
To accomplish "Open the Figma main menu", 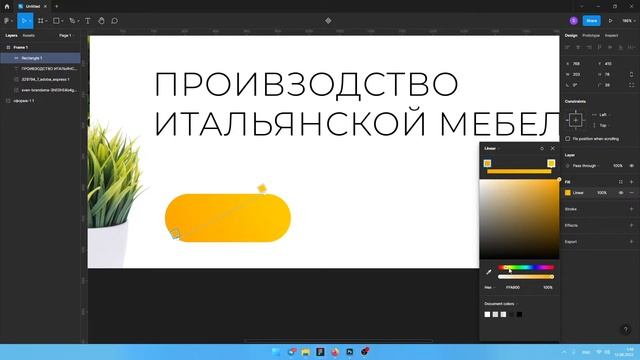I will [7, 21].
